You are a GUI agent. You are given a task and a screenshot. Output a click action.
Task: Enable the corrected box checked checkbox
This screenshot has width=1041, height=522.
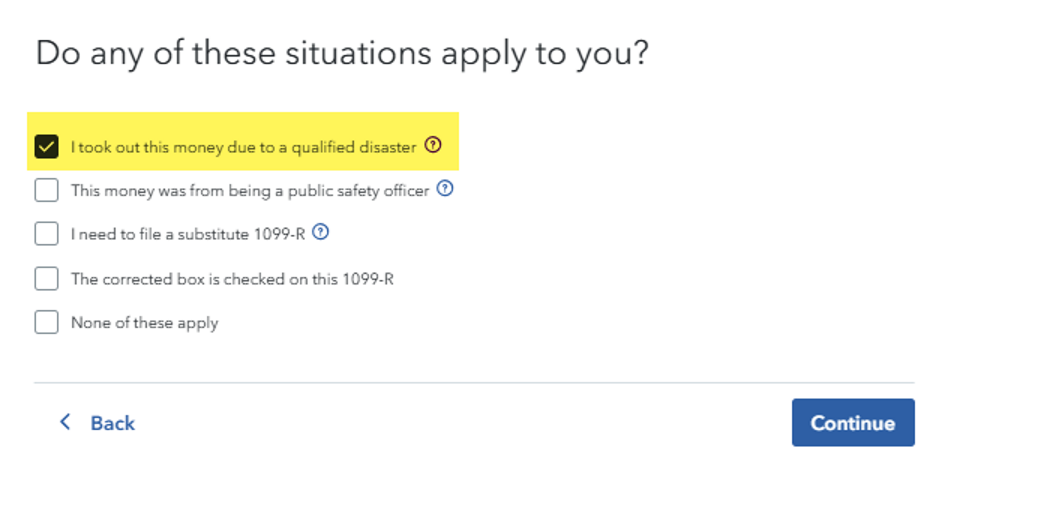click(46, 278)
